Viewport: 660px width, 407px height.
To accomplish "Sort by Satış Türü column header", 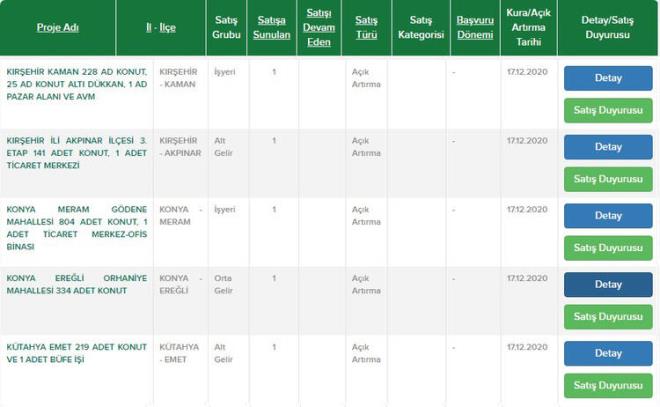I will [x=366, y=27].
